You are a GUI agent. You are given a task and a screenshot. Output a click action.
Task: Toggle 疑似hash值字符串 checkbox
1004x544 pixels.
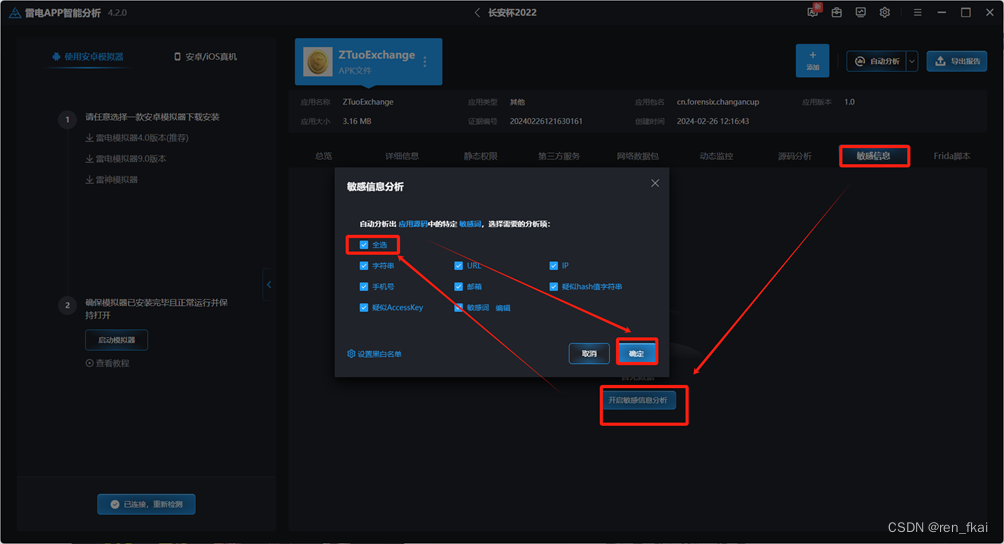click(x=554, y=287)
